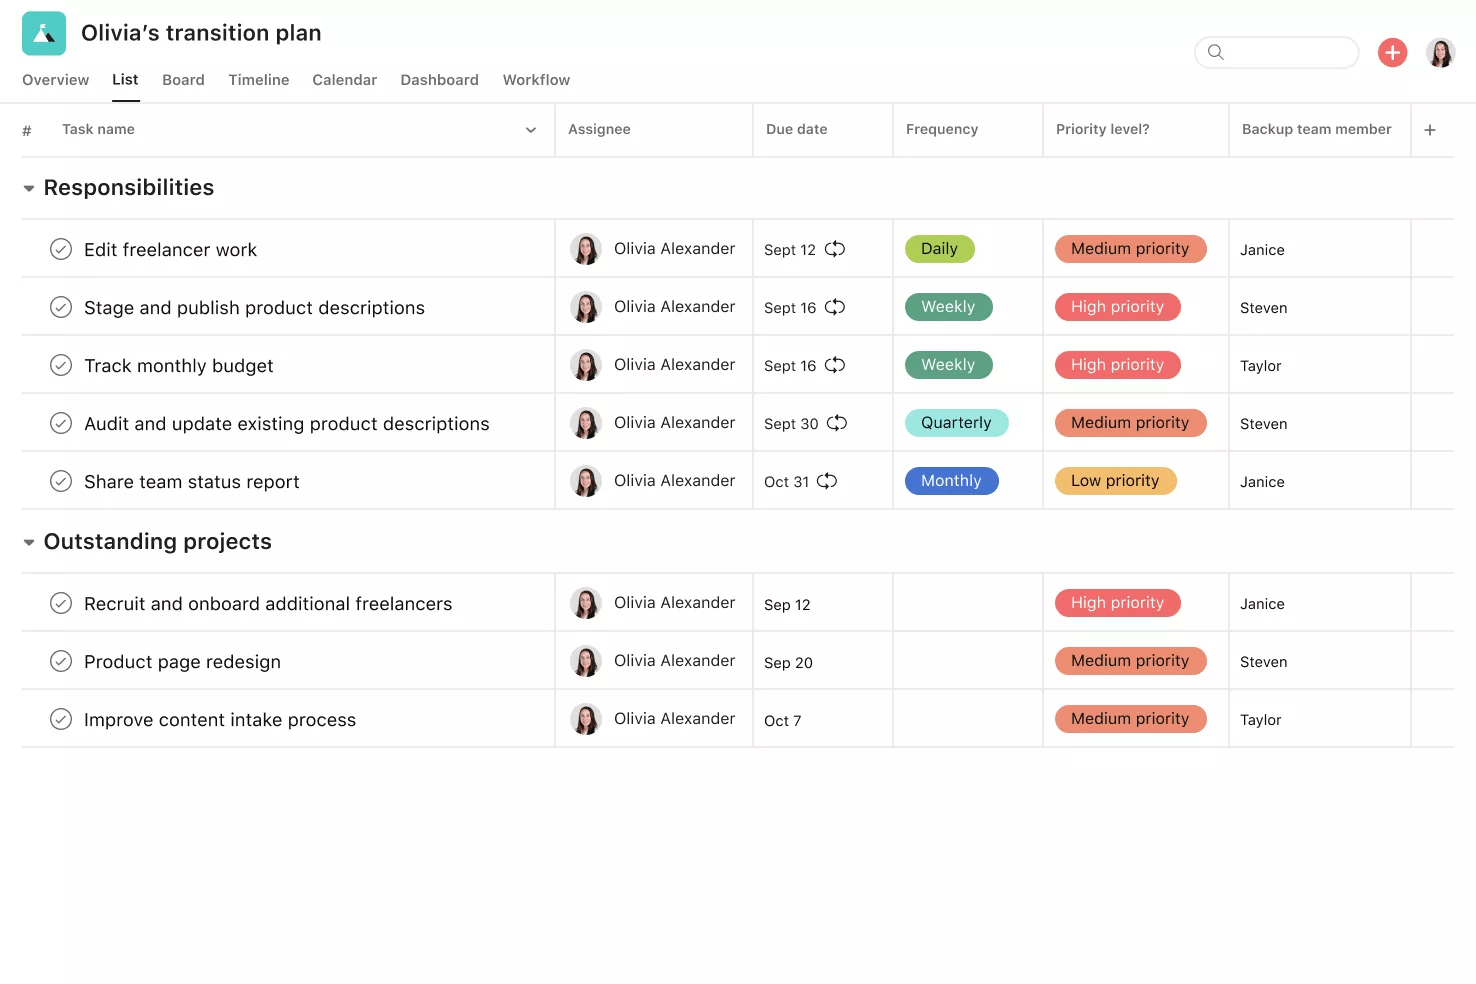This screenshot has height=984, width=1476.
Task: Mark Share team status report complete
Action: tap(61, 481)
